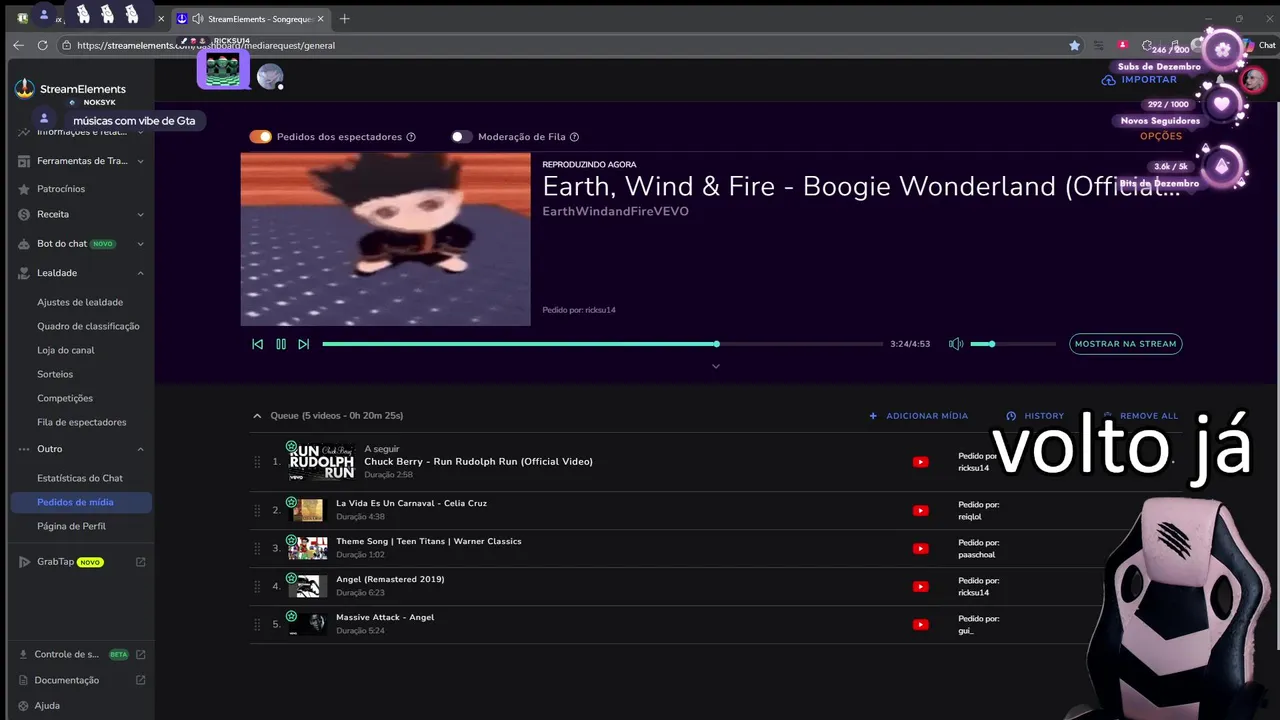Open a new browser tab

tap(345, 19)
